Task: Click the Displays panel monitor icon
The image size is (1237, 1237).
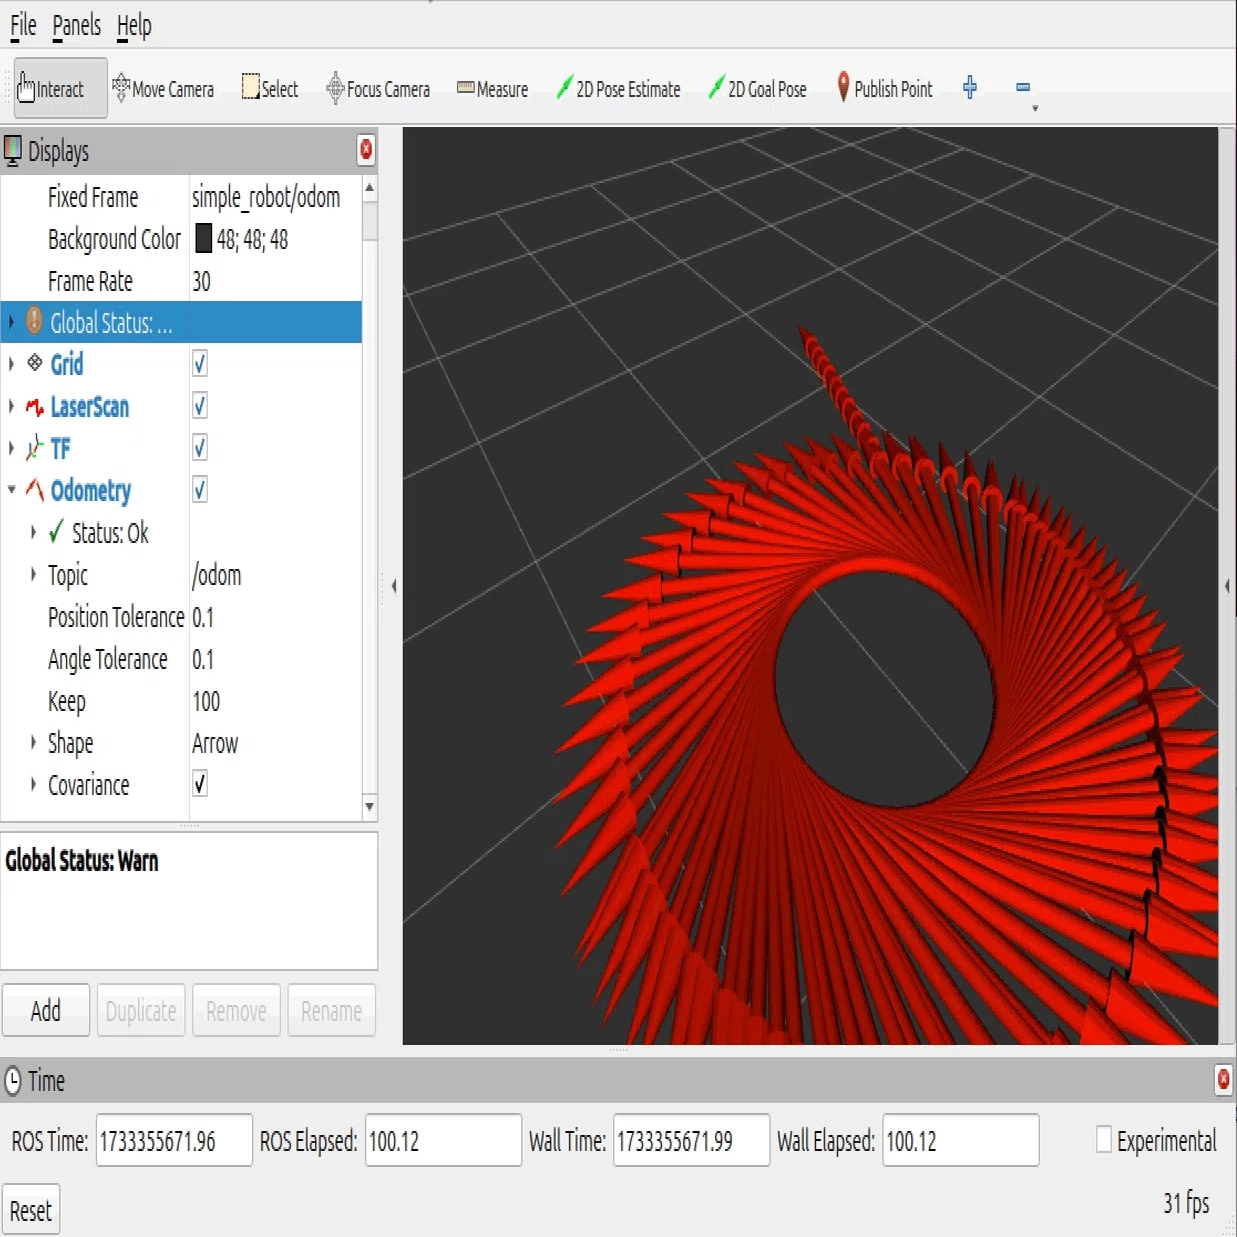Action: (x=13, y=151)
